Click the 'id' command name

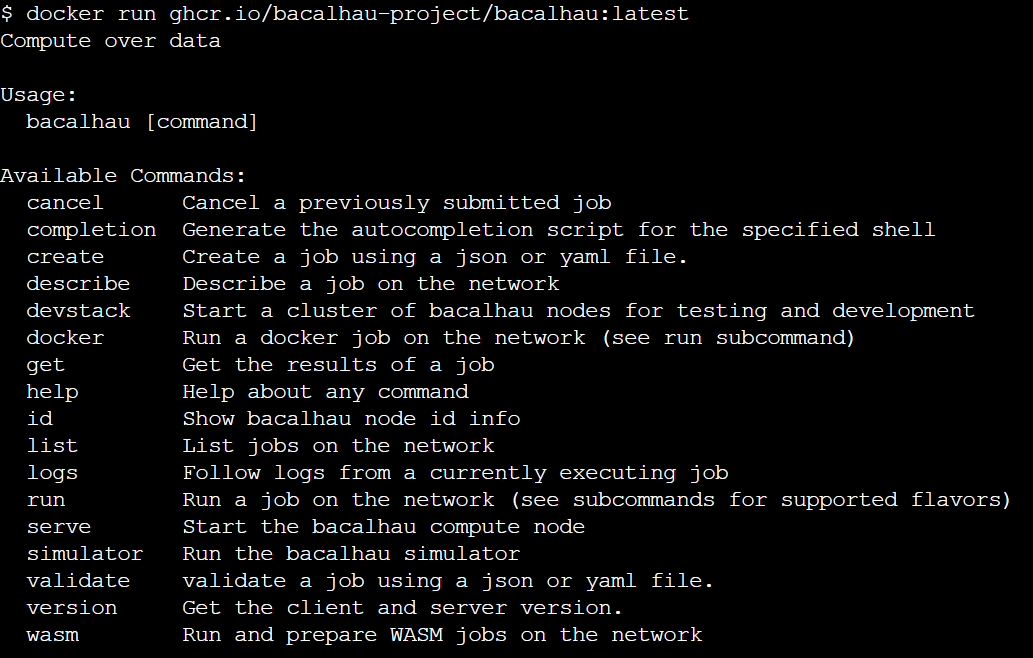click(x=40, y=419)
